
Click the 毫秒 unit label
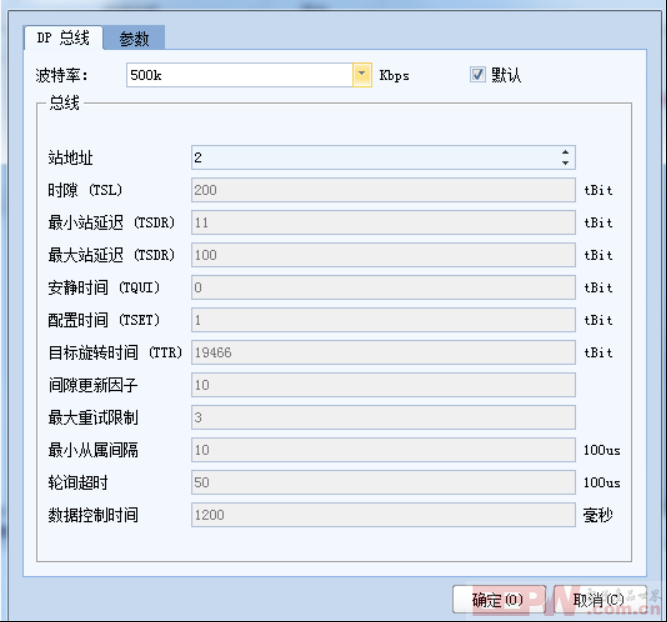coord(598,515)
